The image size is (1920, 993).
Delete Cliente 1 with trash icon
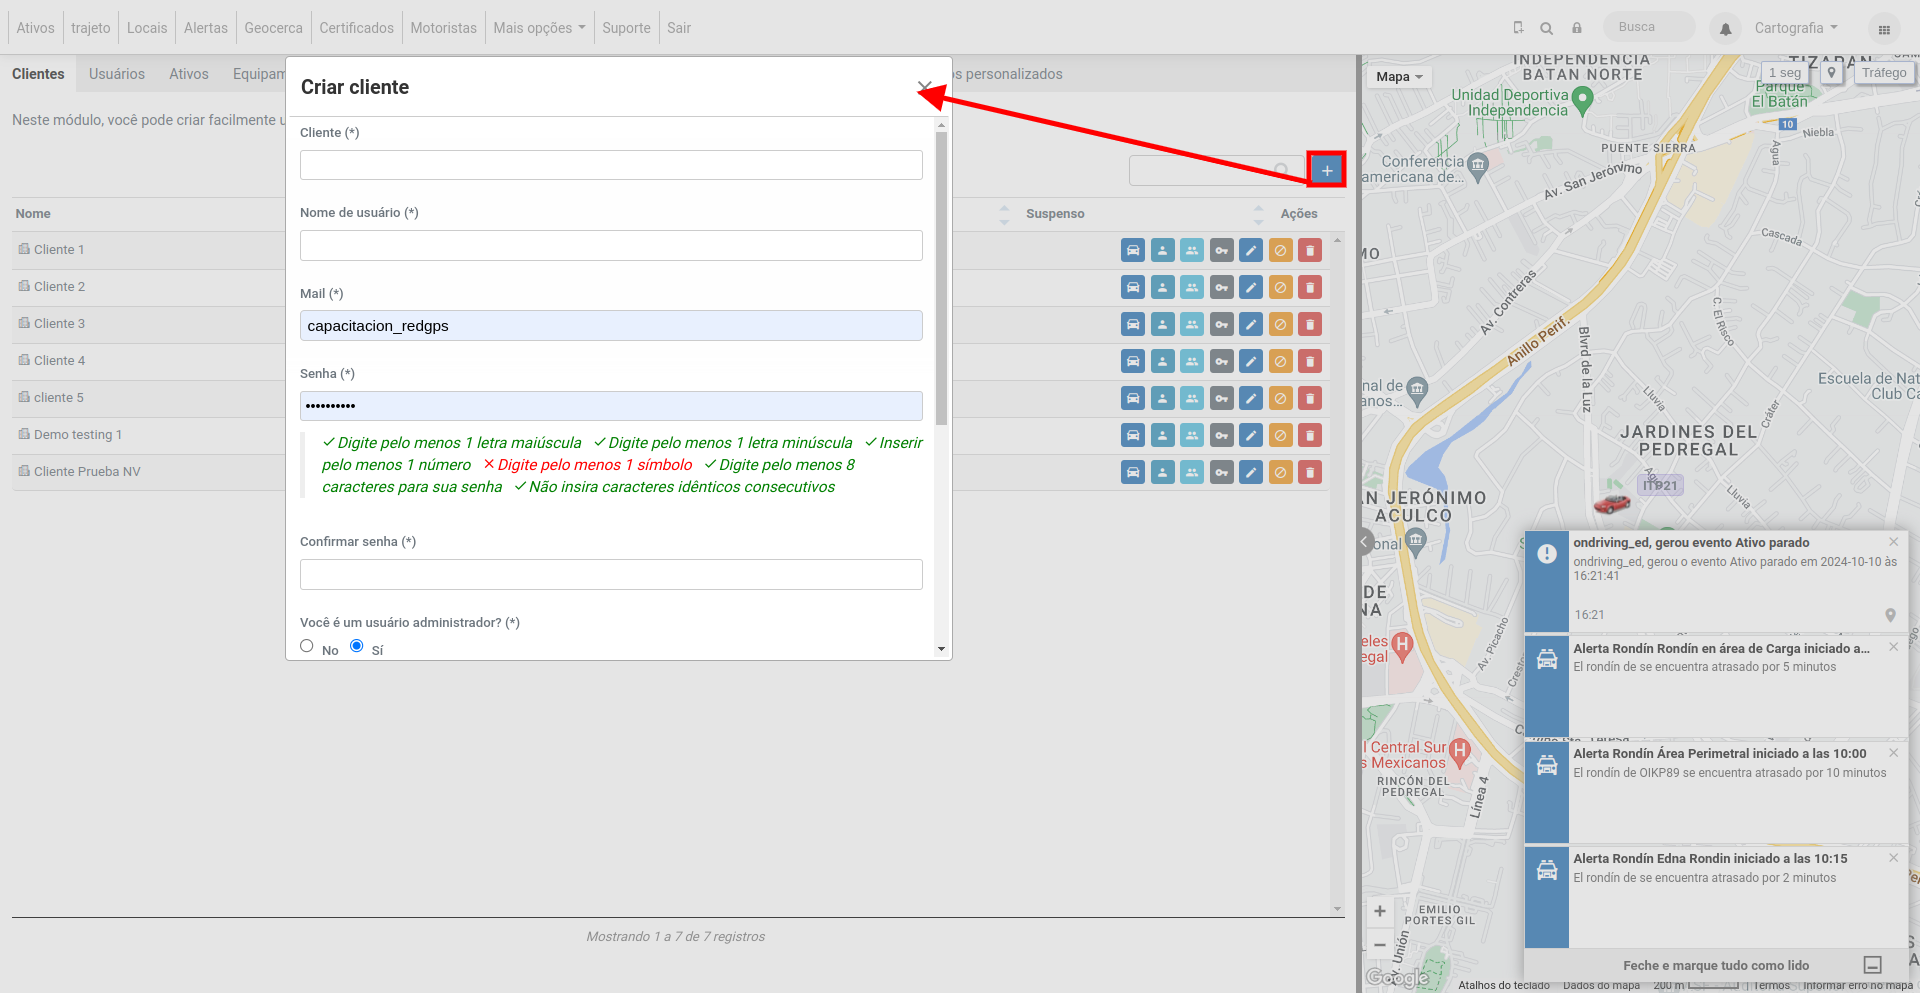pyautogui.click(x=1310, y=250)
